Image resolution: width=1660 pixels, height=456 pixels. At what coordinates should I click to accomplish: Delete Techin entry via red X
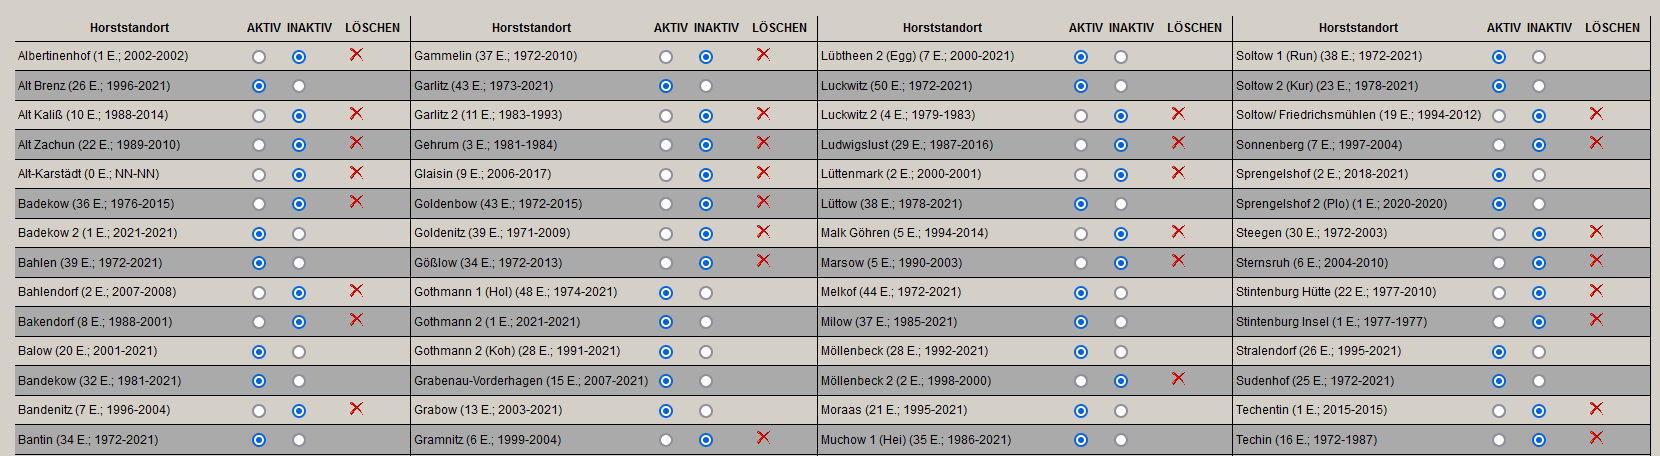point(1596,438)
